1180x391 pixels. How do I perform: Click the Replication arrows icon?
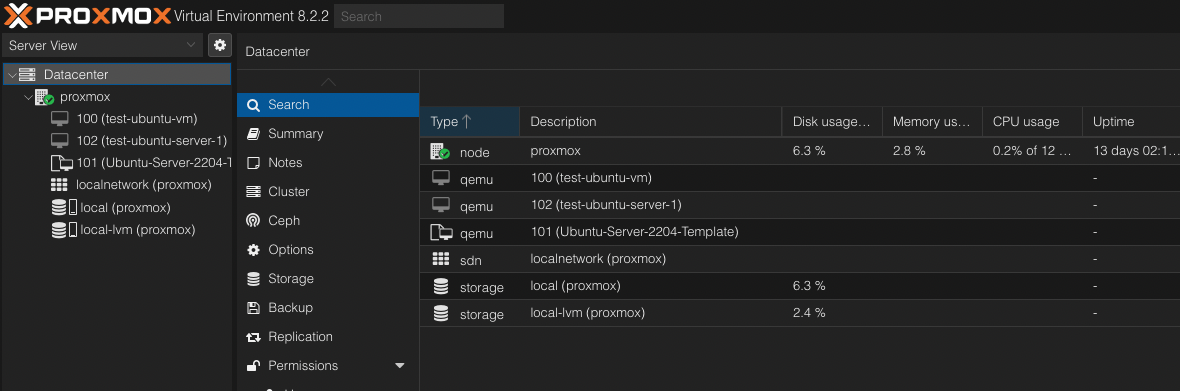point(254,337)
